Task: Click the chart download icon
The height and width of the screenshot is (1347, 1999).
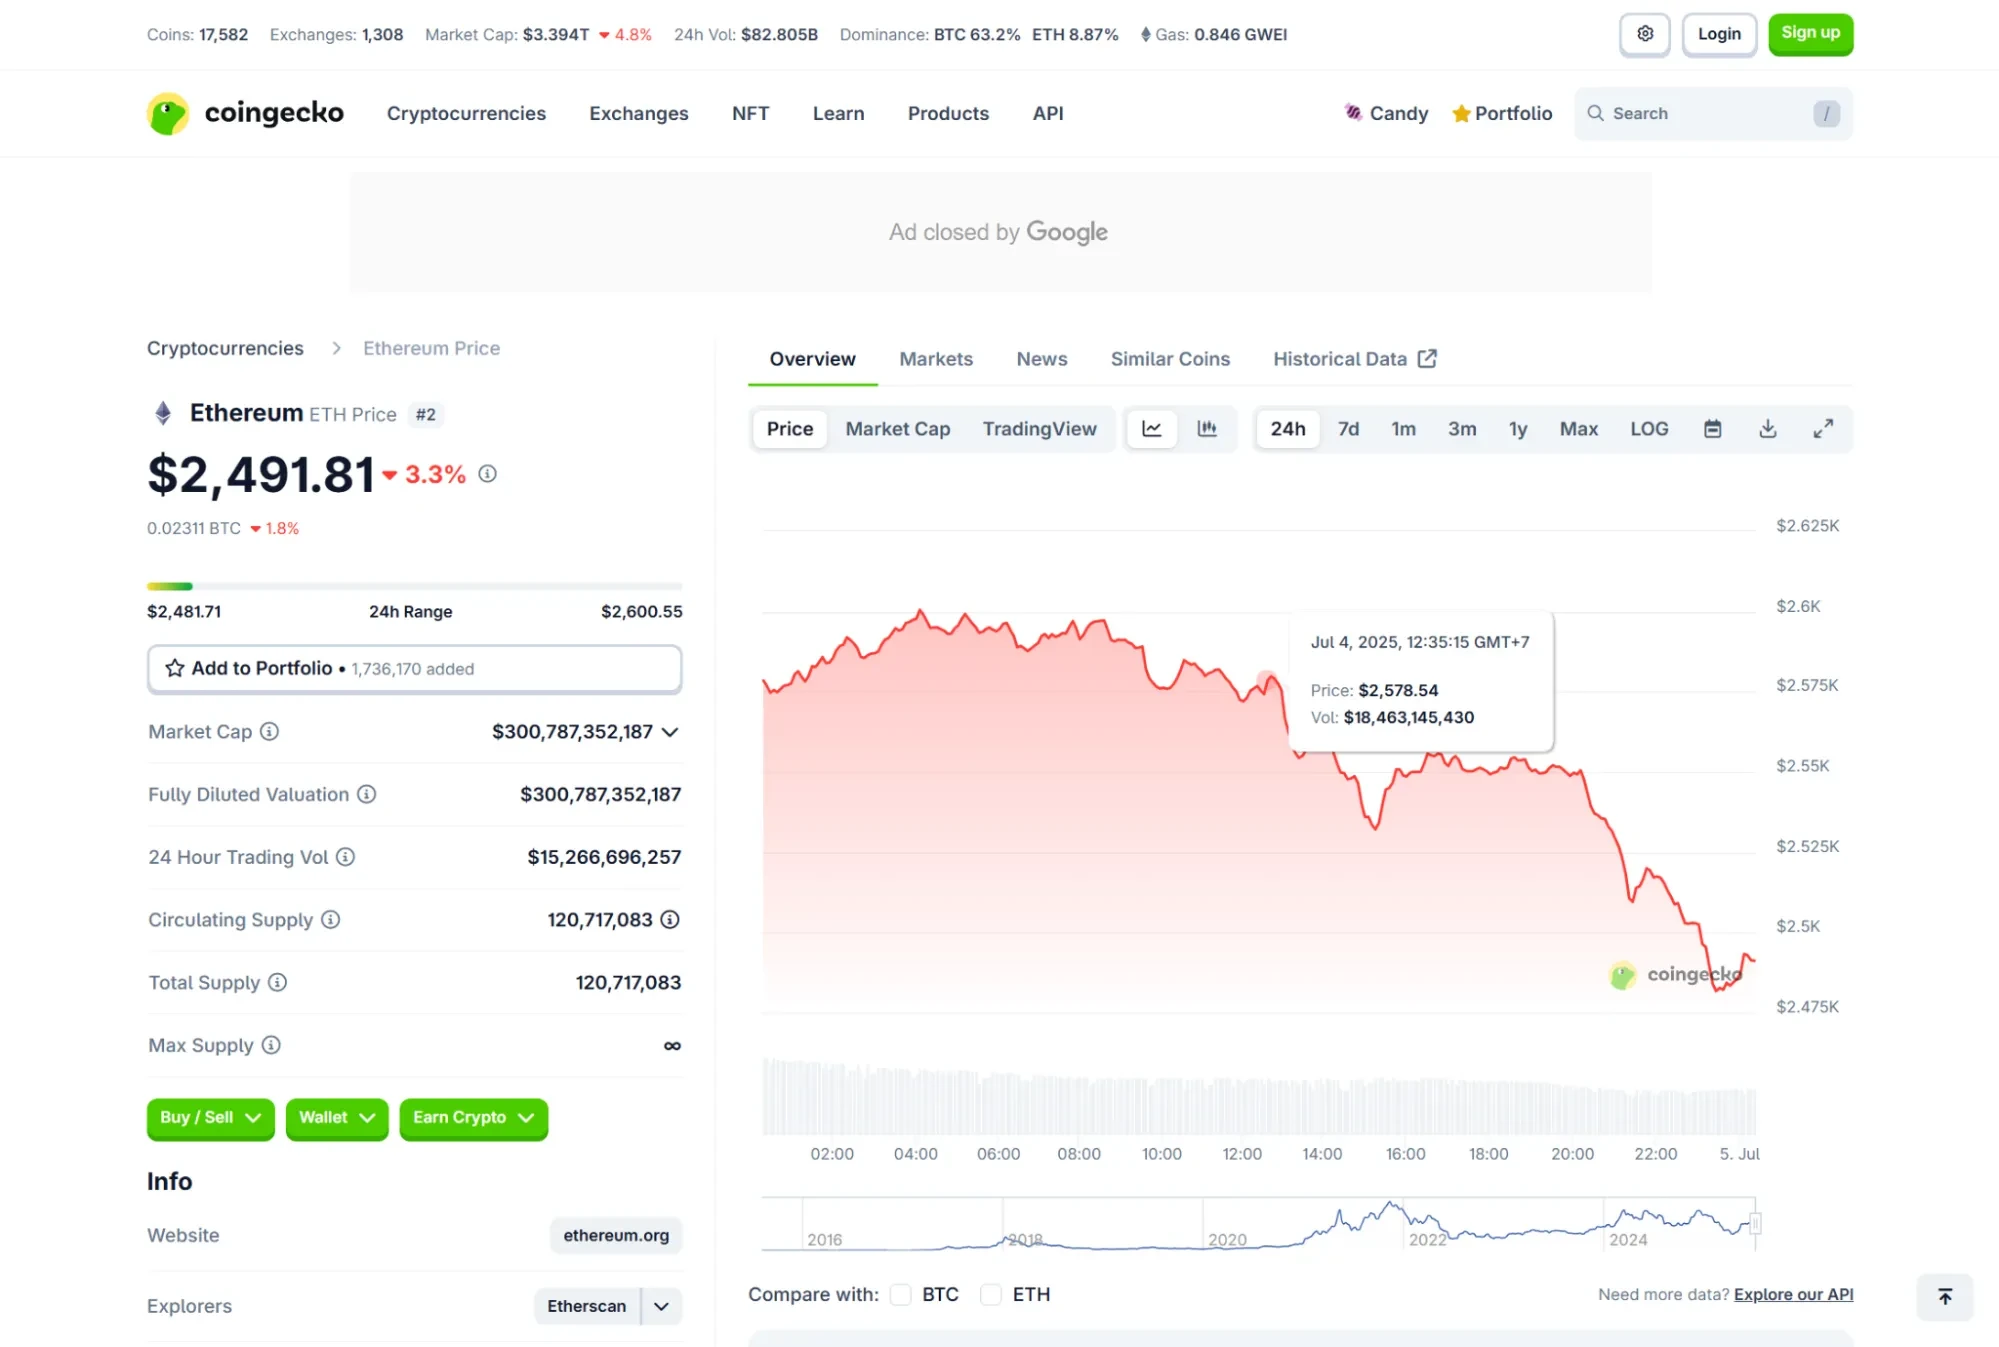Action: tap(1768, 429)
